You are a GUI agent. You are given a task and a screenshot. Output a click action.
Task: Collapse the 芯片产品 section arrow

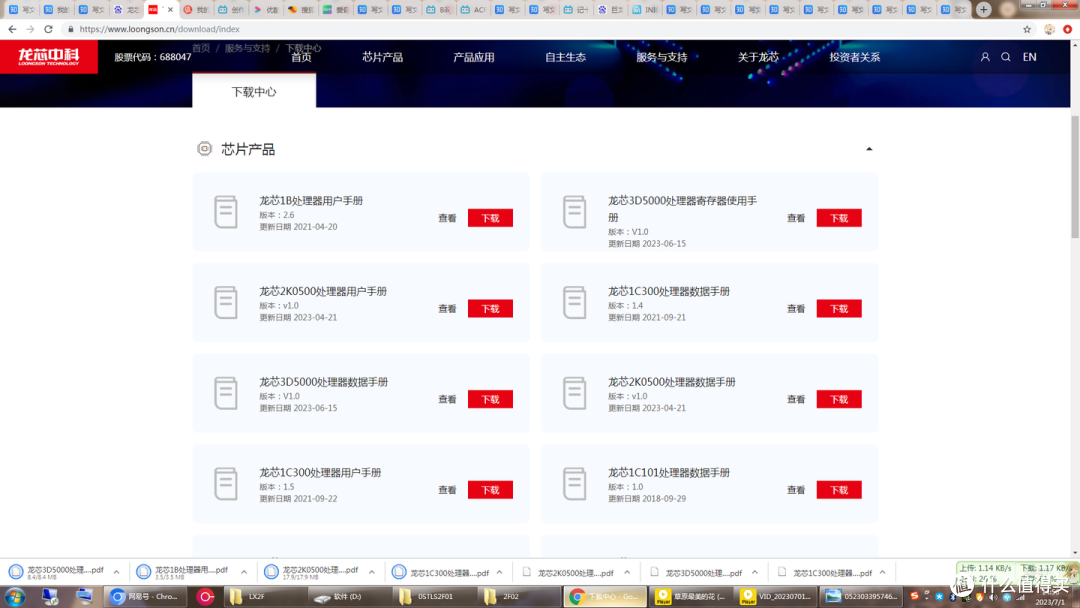(869, 149)
